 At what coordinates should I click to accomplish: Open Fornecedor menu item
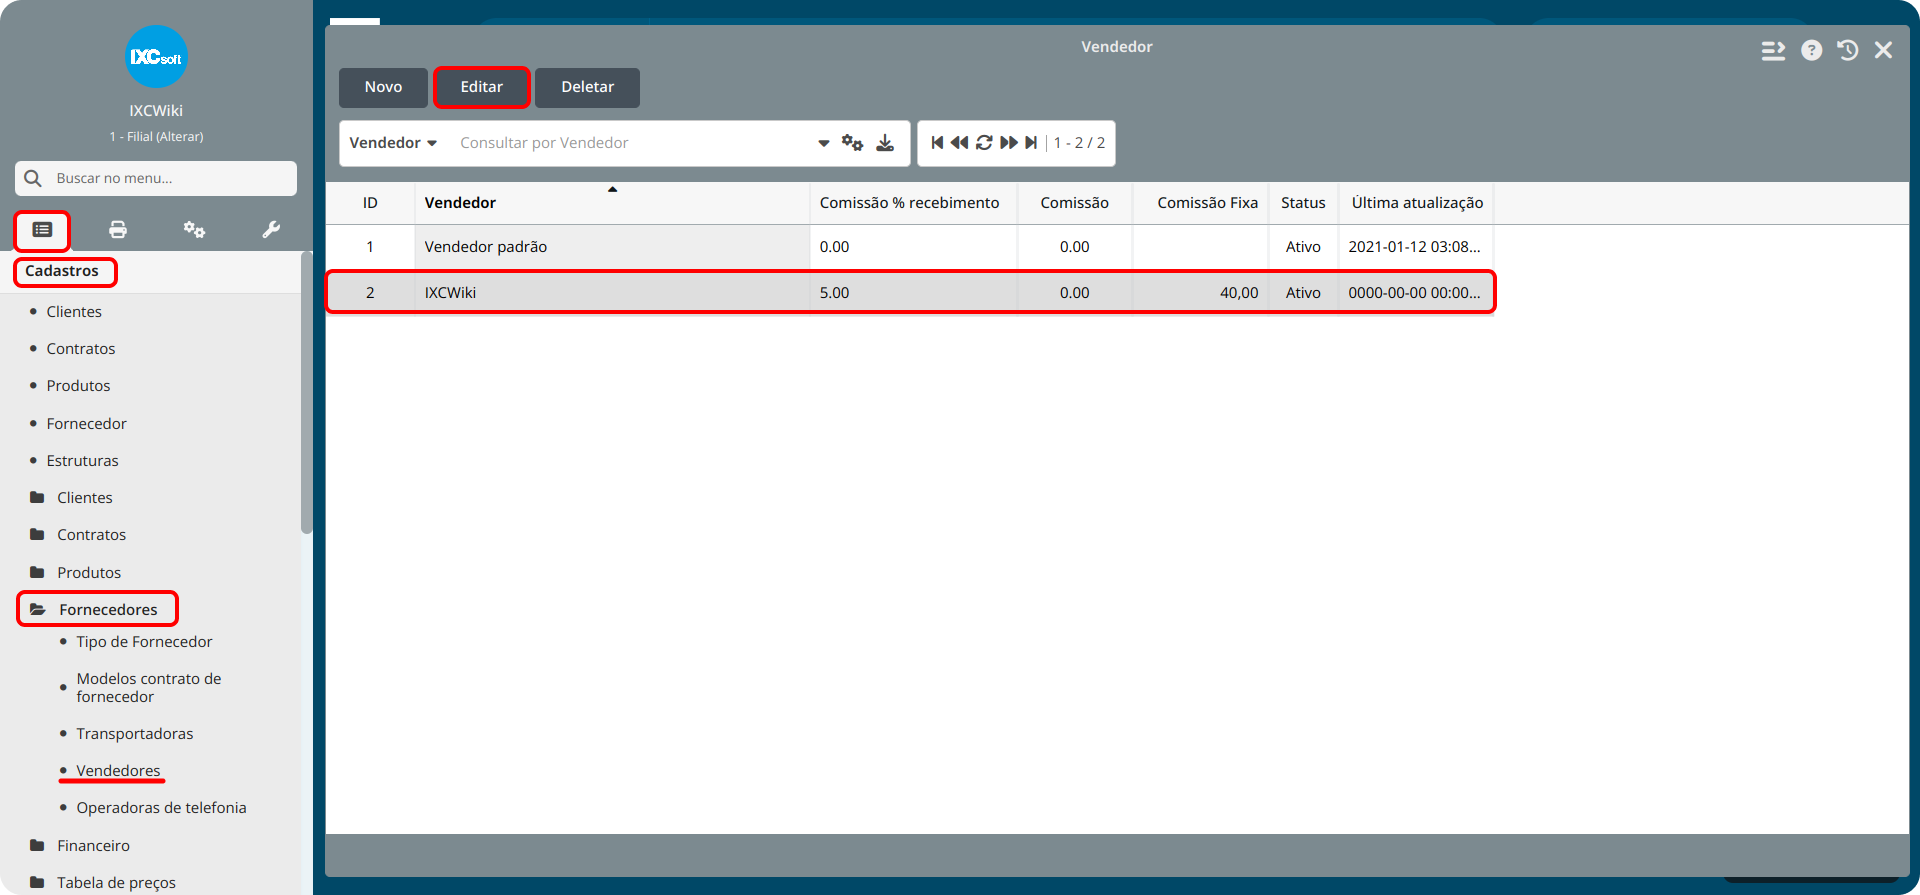(86, 424)
